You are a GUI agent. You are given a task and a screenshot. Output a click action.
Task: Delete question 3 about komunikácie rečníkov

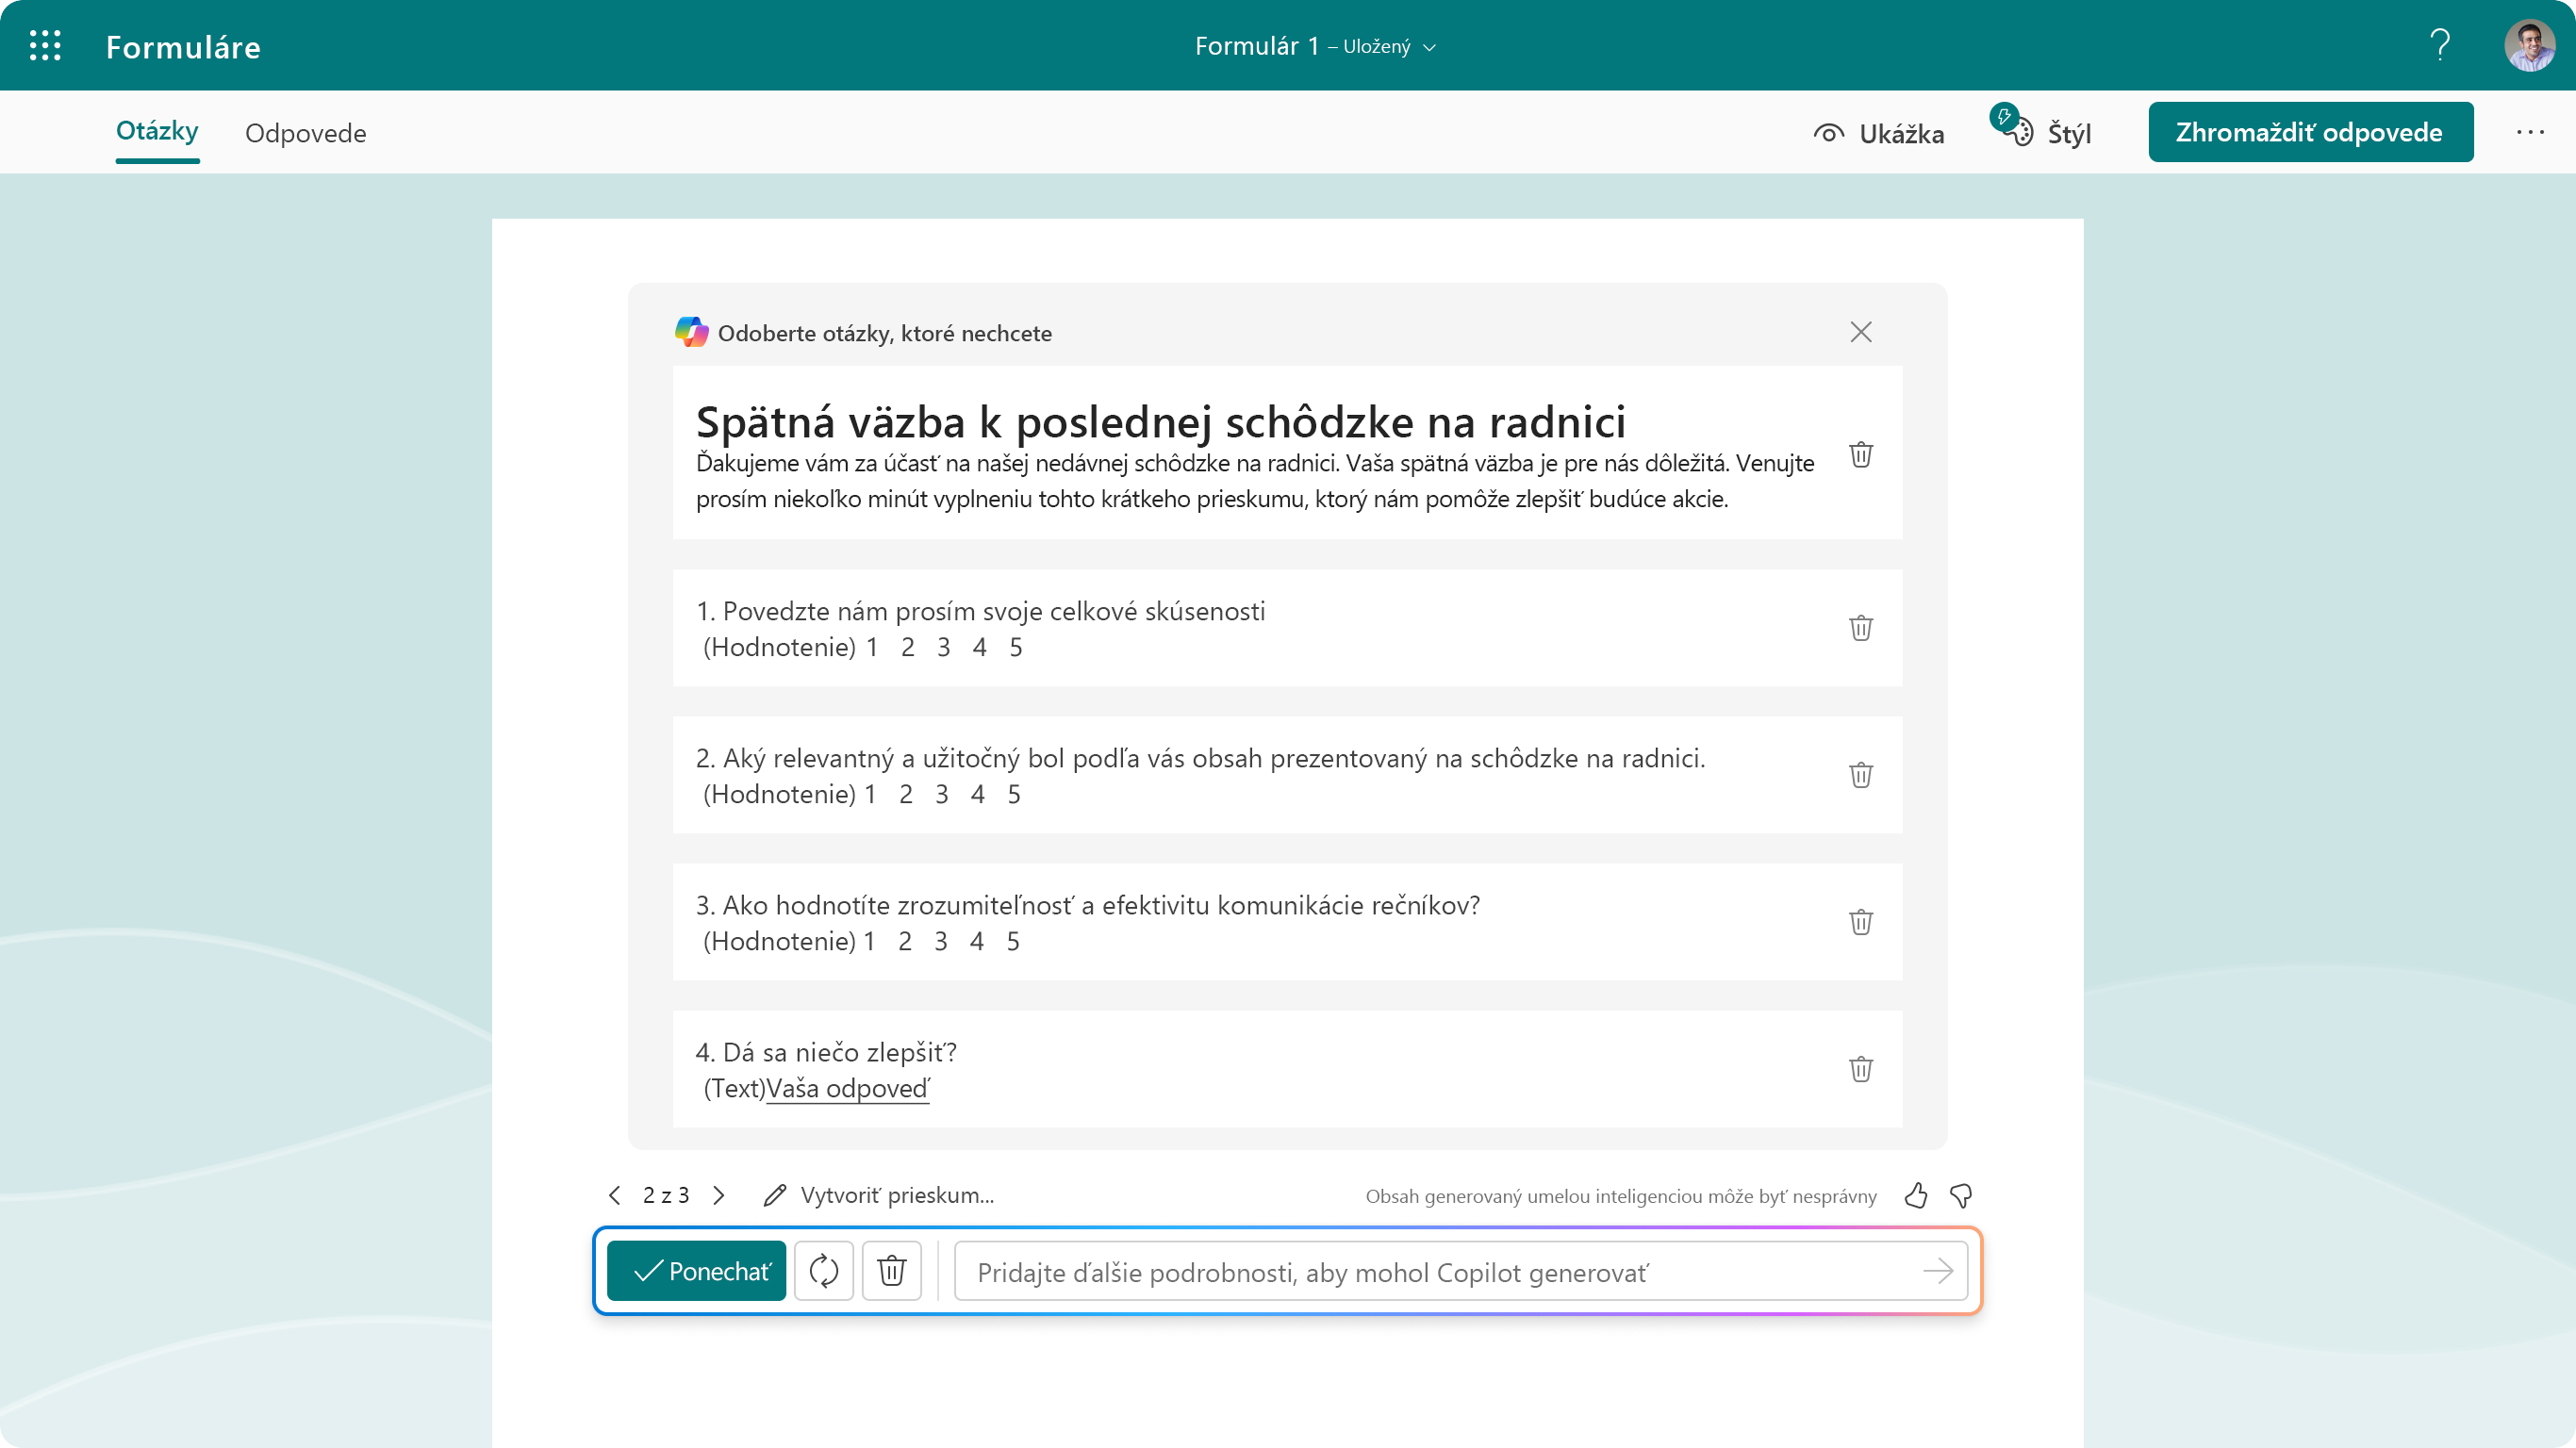click(x=1861, y=922)
